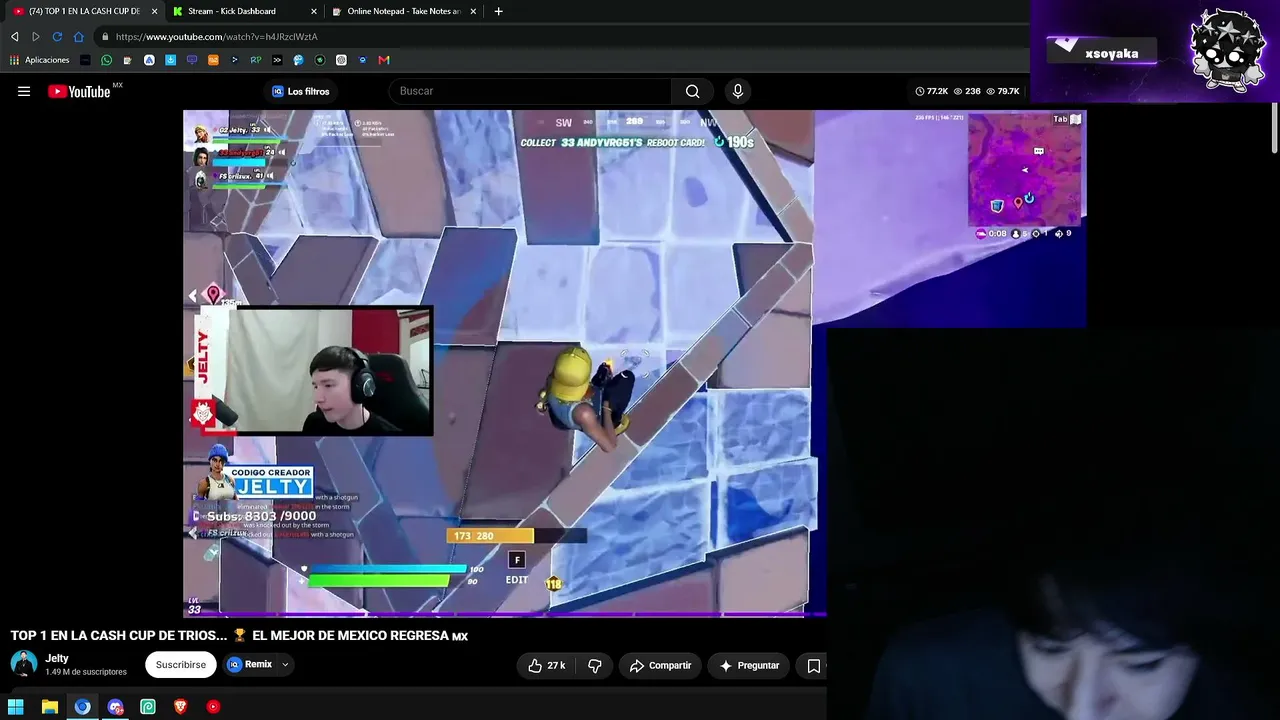Dislike the video
The image size is (1280, 720).
point(595,666)
